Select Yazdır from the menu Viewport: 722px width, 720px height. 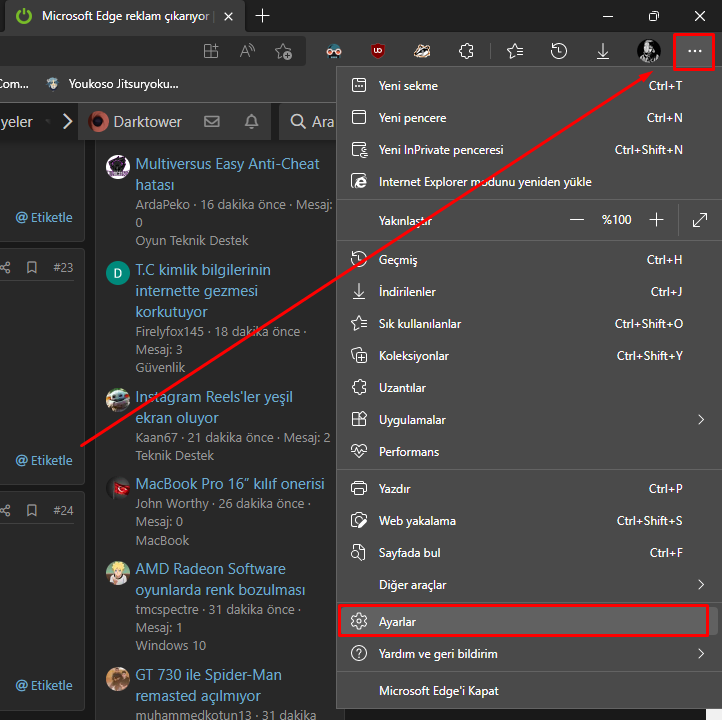point(529,488)
